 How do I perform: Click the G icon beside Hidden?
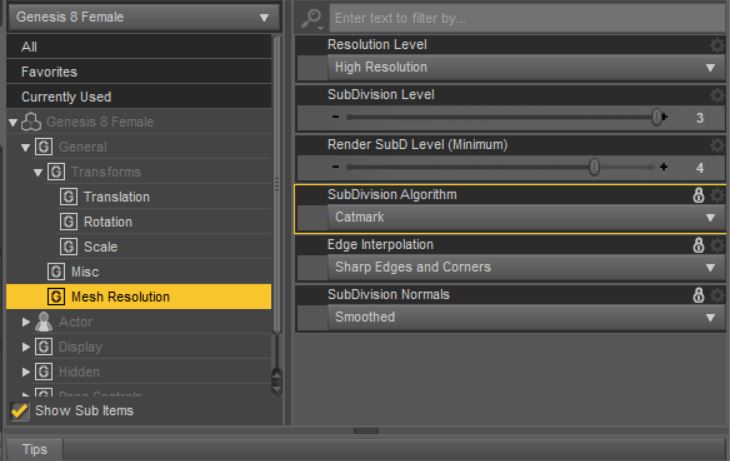click(x=44, y=372)
